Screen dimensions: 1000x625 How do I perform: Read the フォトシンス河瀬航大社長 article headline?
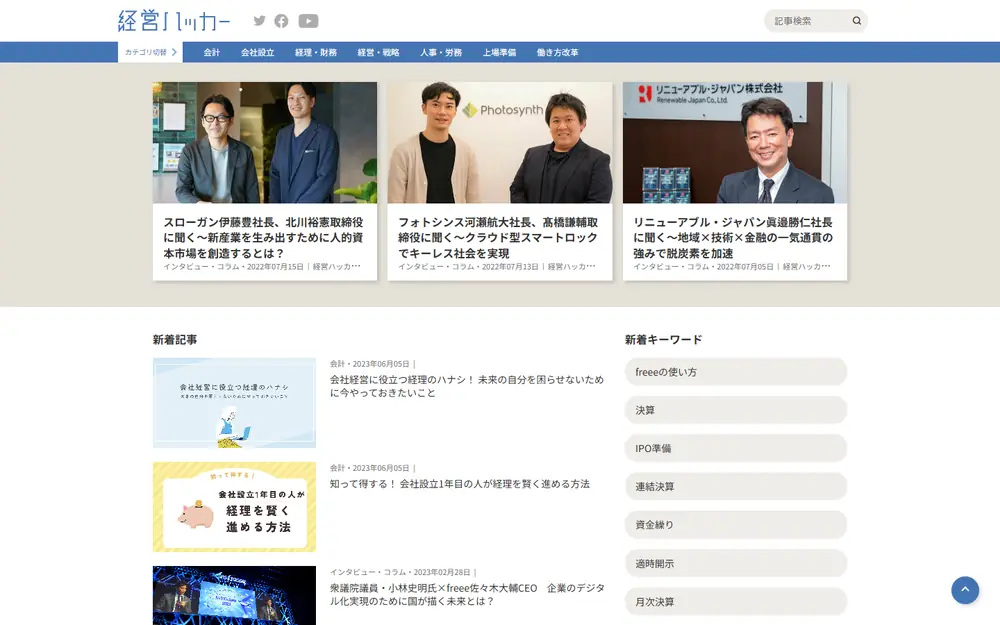click(x=498, y=237)
